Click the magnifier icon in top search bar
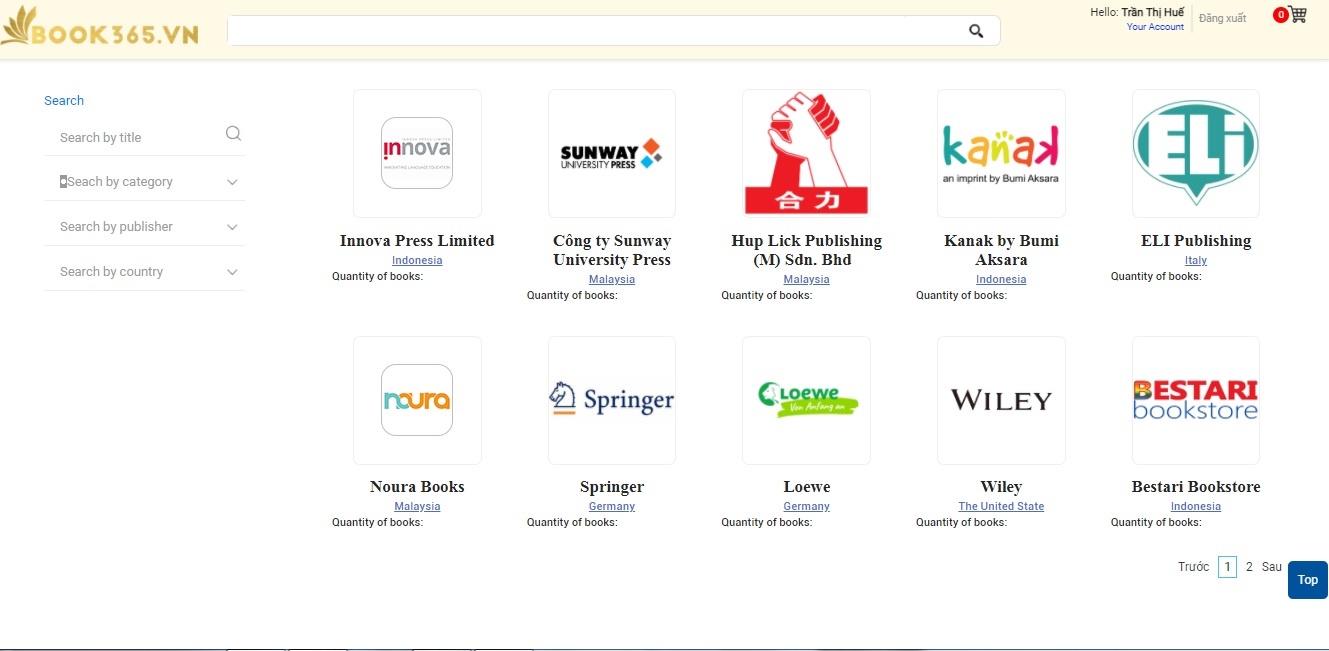Viewport: 1329px width, 651px height. pos(976,31)
